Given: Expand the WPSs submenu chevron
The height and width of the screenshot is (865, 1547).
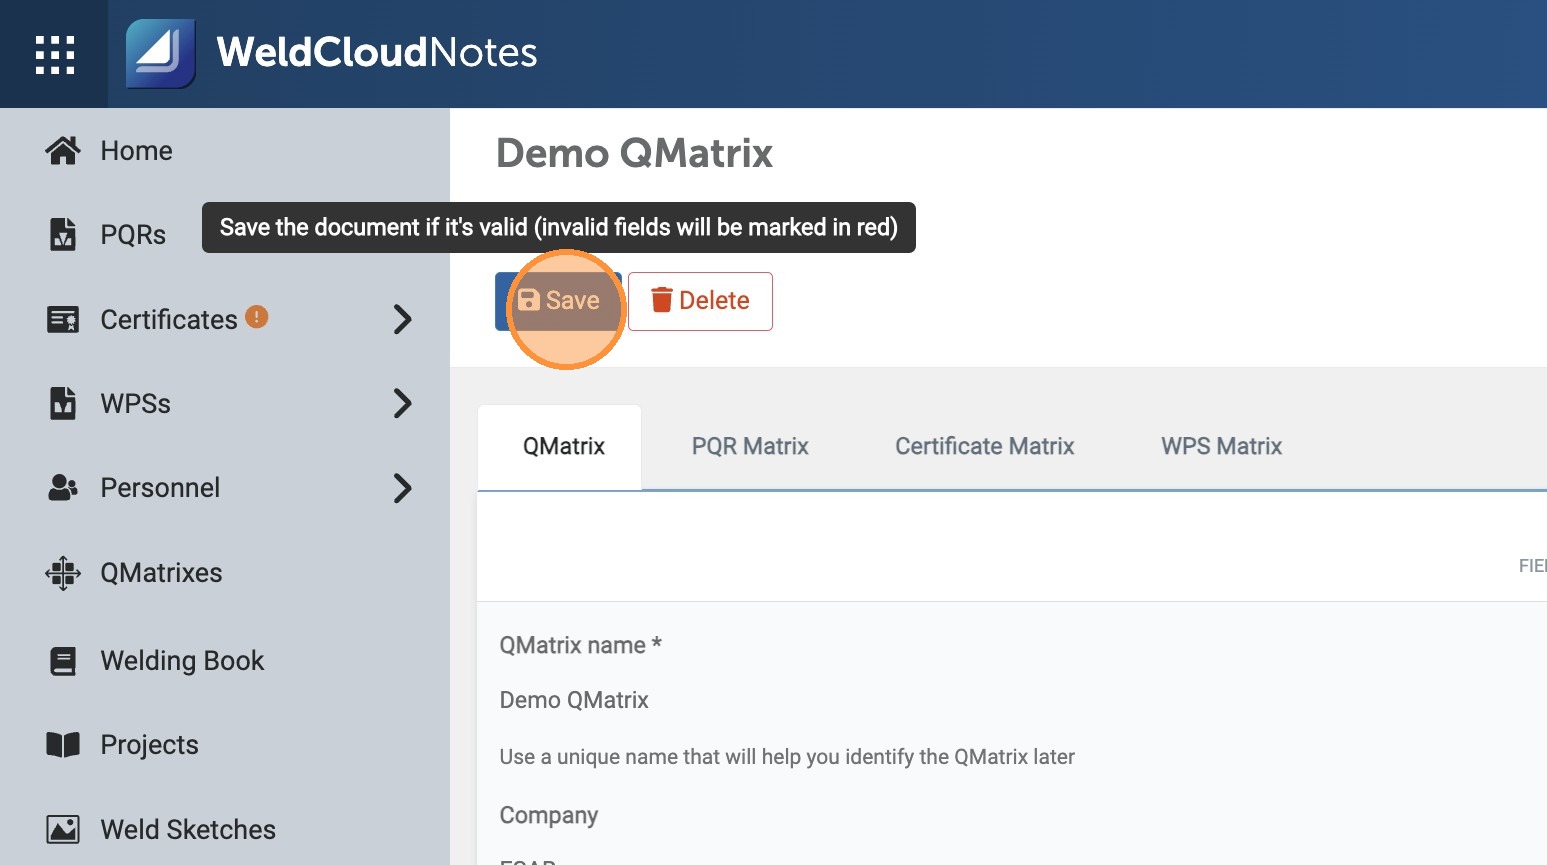Looking at the screenshot, I should pyautogui.click(x=402, y=403).
